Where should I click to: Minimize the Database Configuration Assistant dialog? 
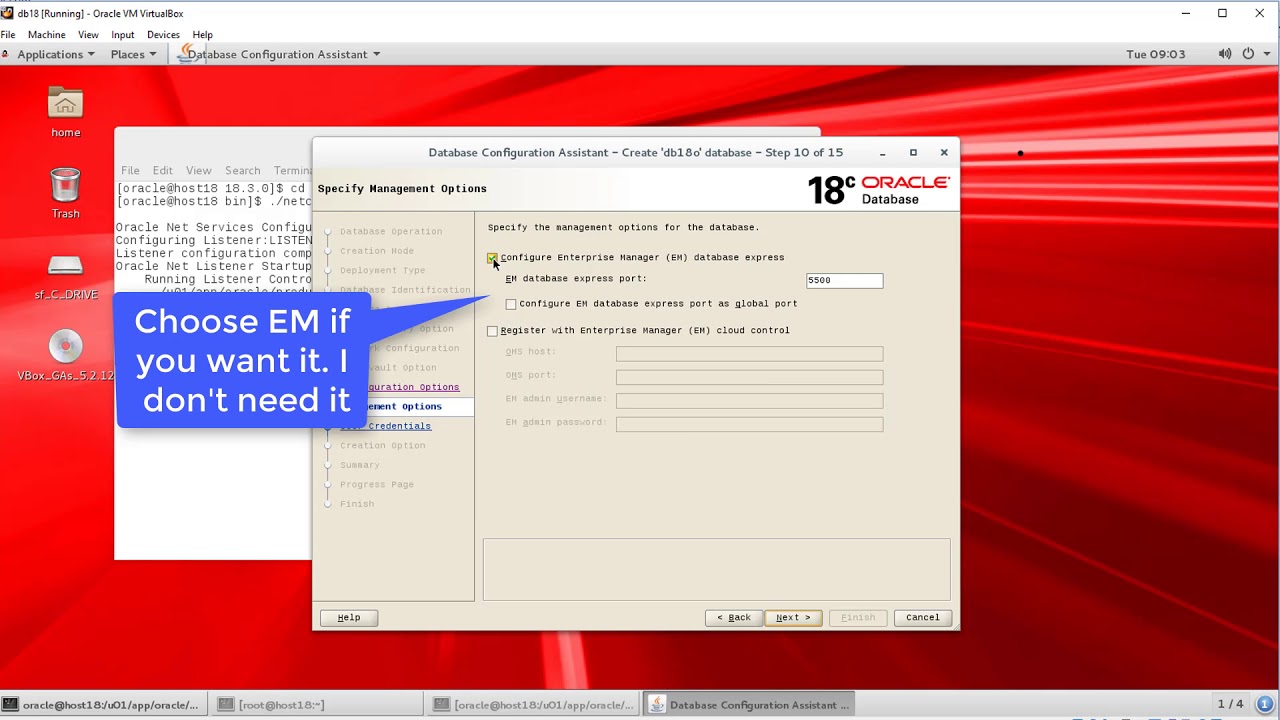pyautogui.click(x=882, y=153)
